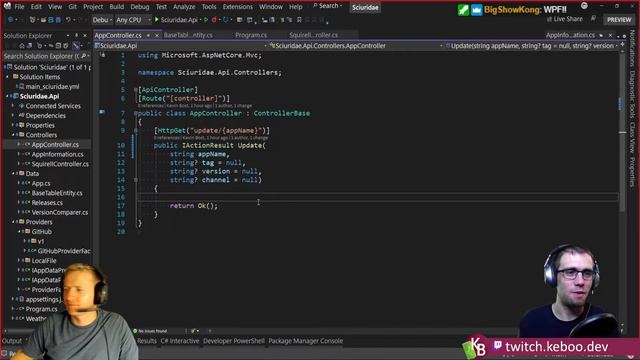Click the Save All toolbar icon
The image size is (640, 360).
[x=58, y=20]
